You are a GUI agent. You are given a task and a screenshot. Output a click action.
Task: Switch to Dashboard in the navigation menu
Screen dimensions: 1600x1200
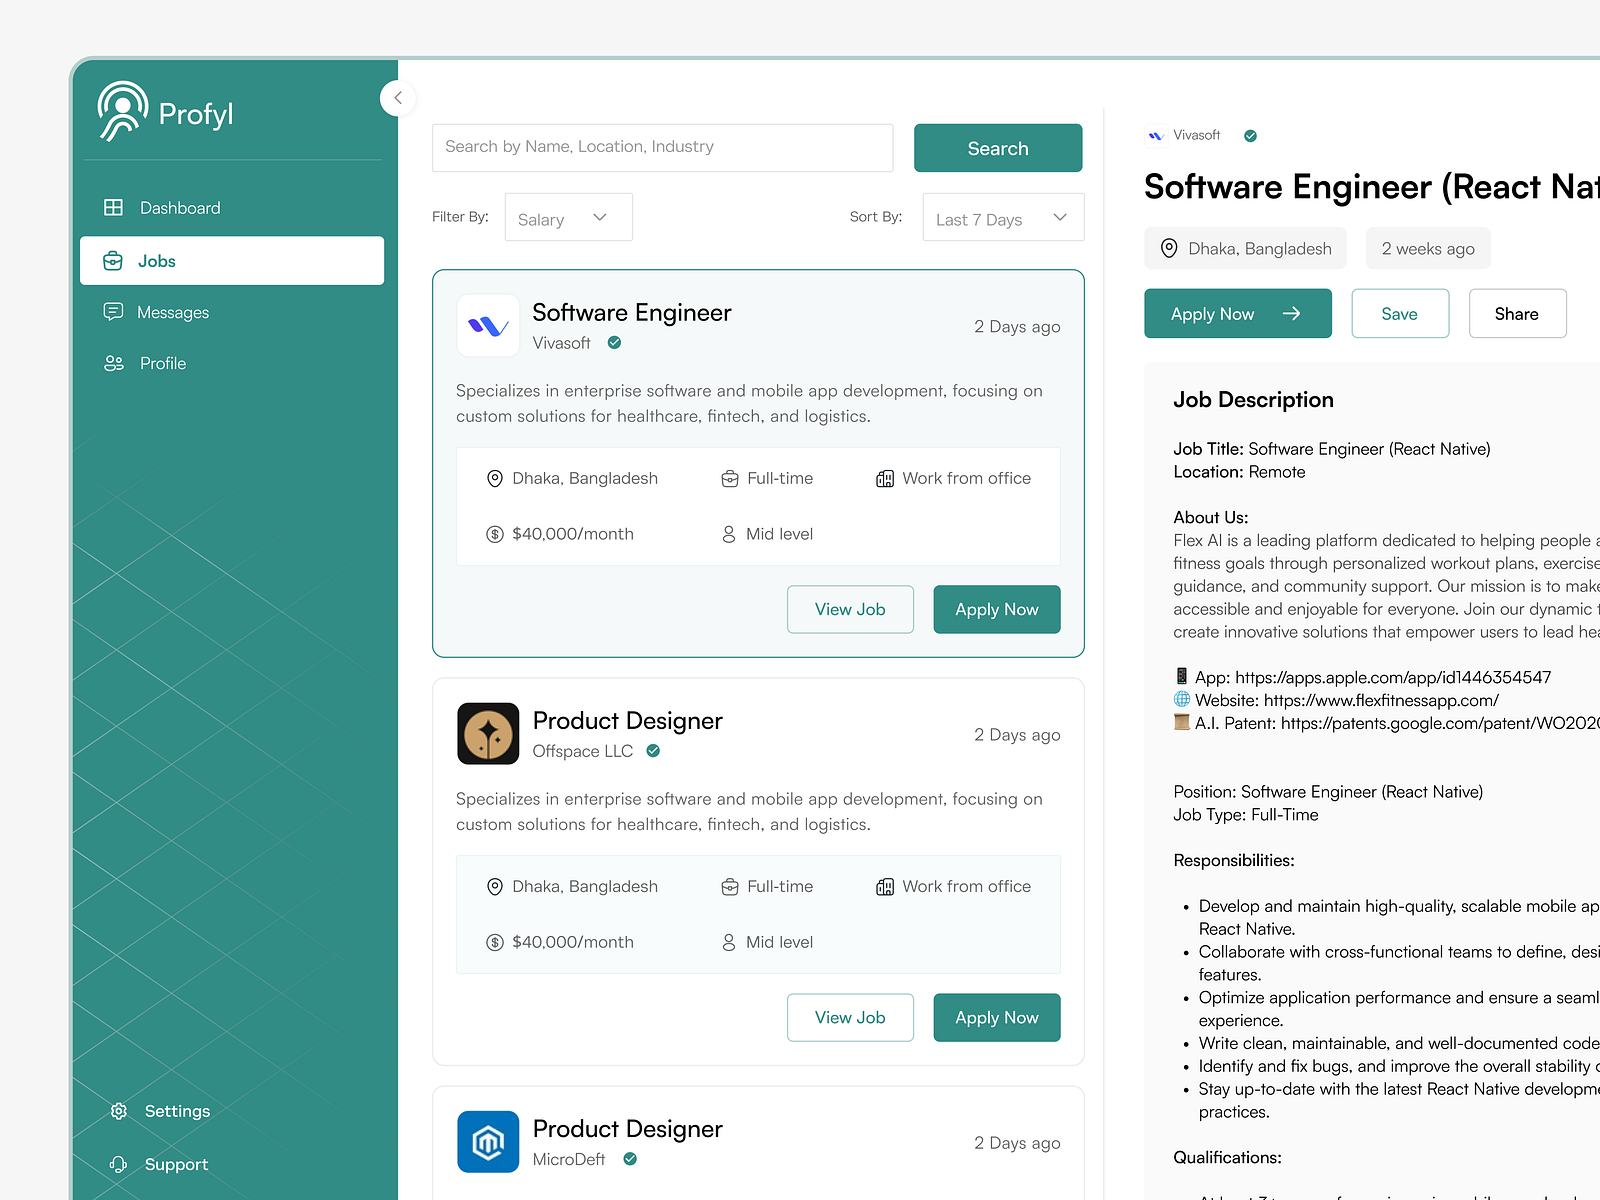click(x=180, y=207)
